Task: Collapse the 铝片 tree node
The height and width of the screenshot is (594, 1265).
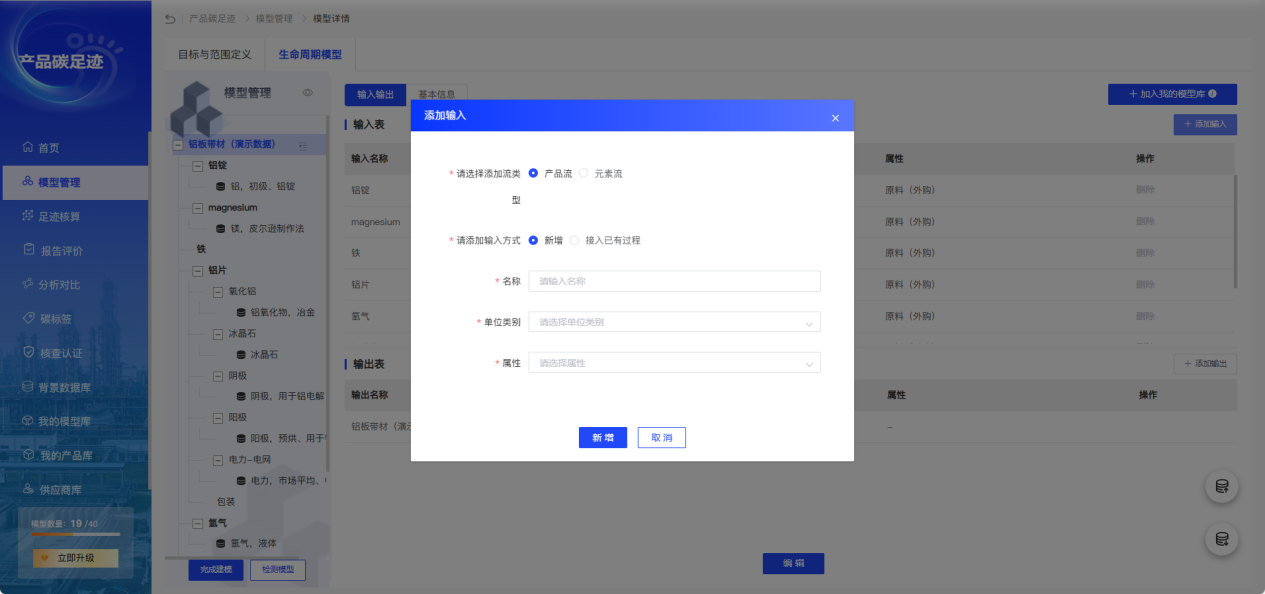Action: (197, 270)
